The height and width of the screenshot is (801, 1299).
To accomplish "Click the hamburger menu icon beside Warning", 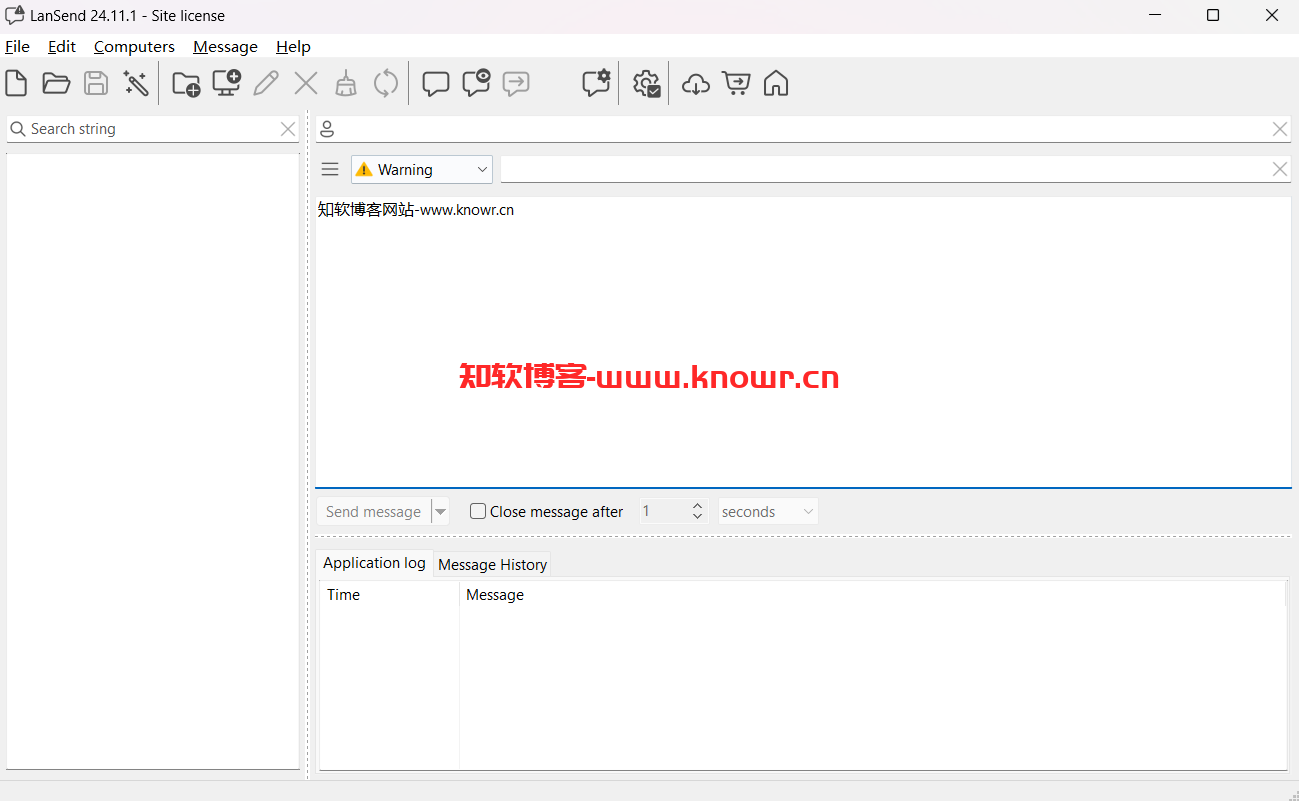I will 330,169.
